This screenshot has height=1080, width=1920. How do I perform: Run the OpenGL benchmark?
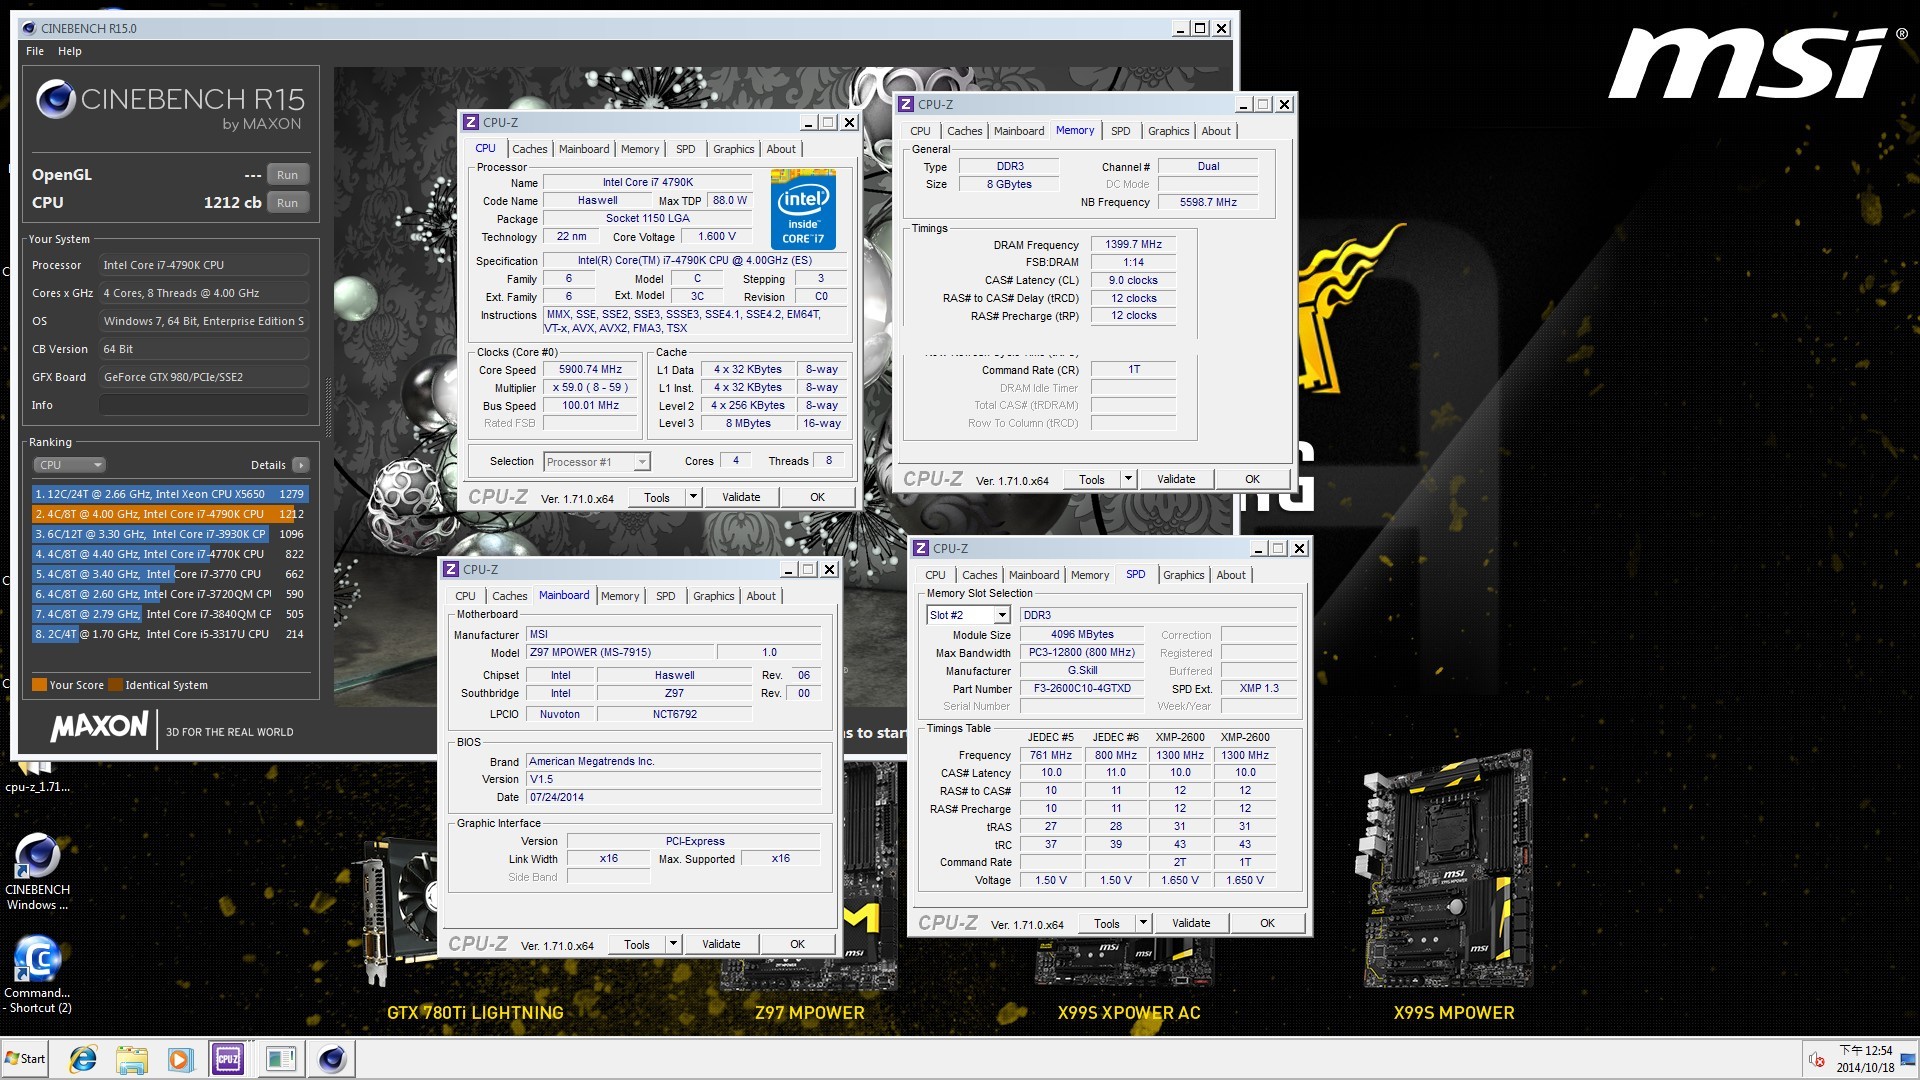coord(287,175)
